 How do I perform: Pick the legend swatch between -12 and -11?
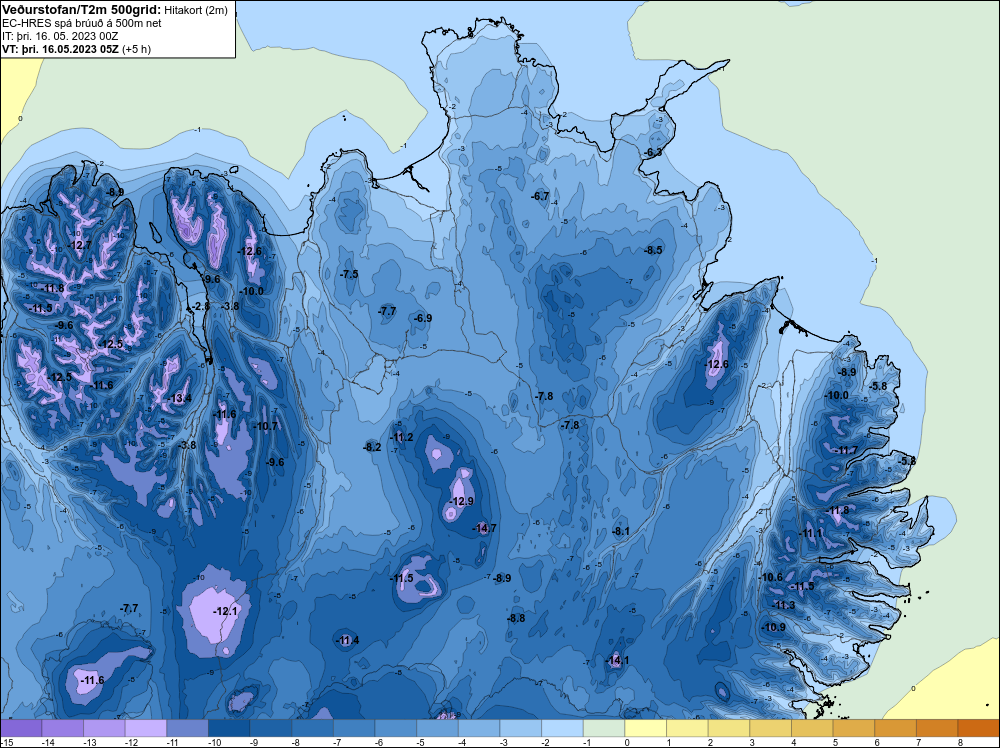[x=145, y=728]
